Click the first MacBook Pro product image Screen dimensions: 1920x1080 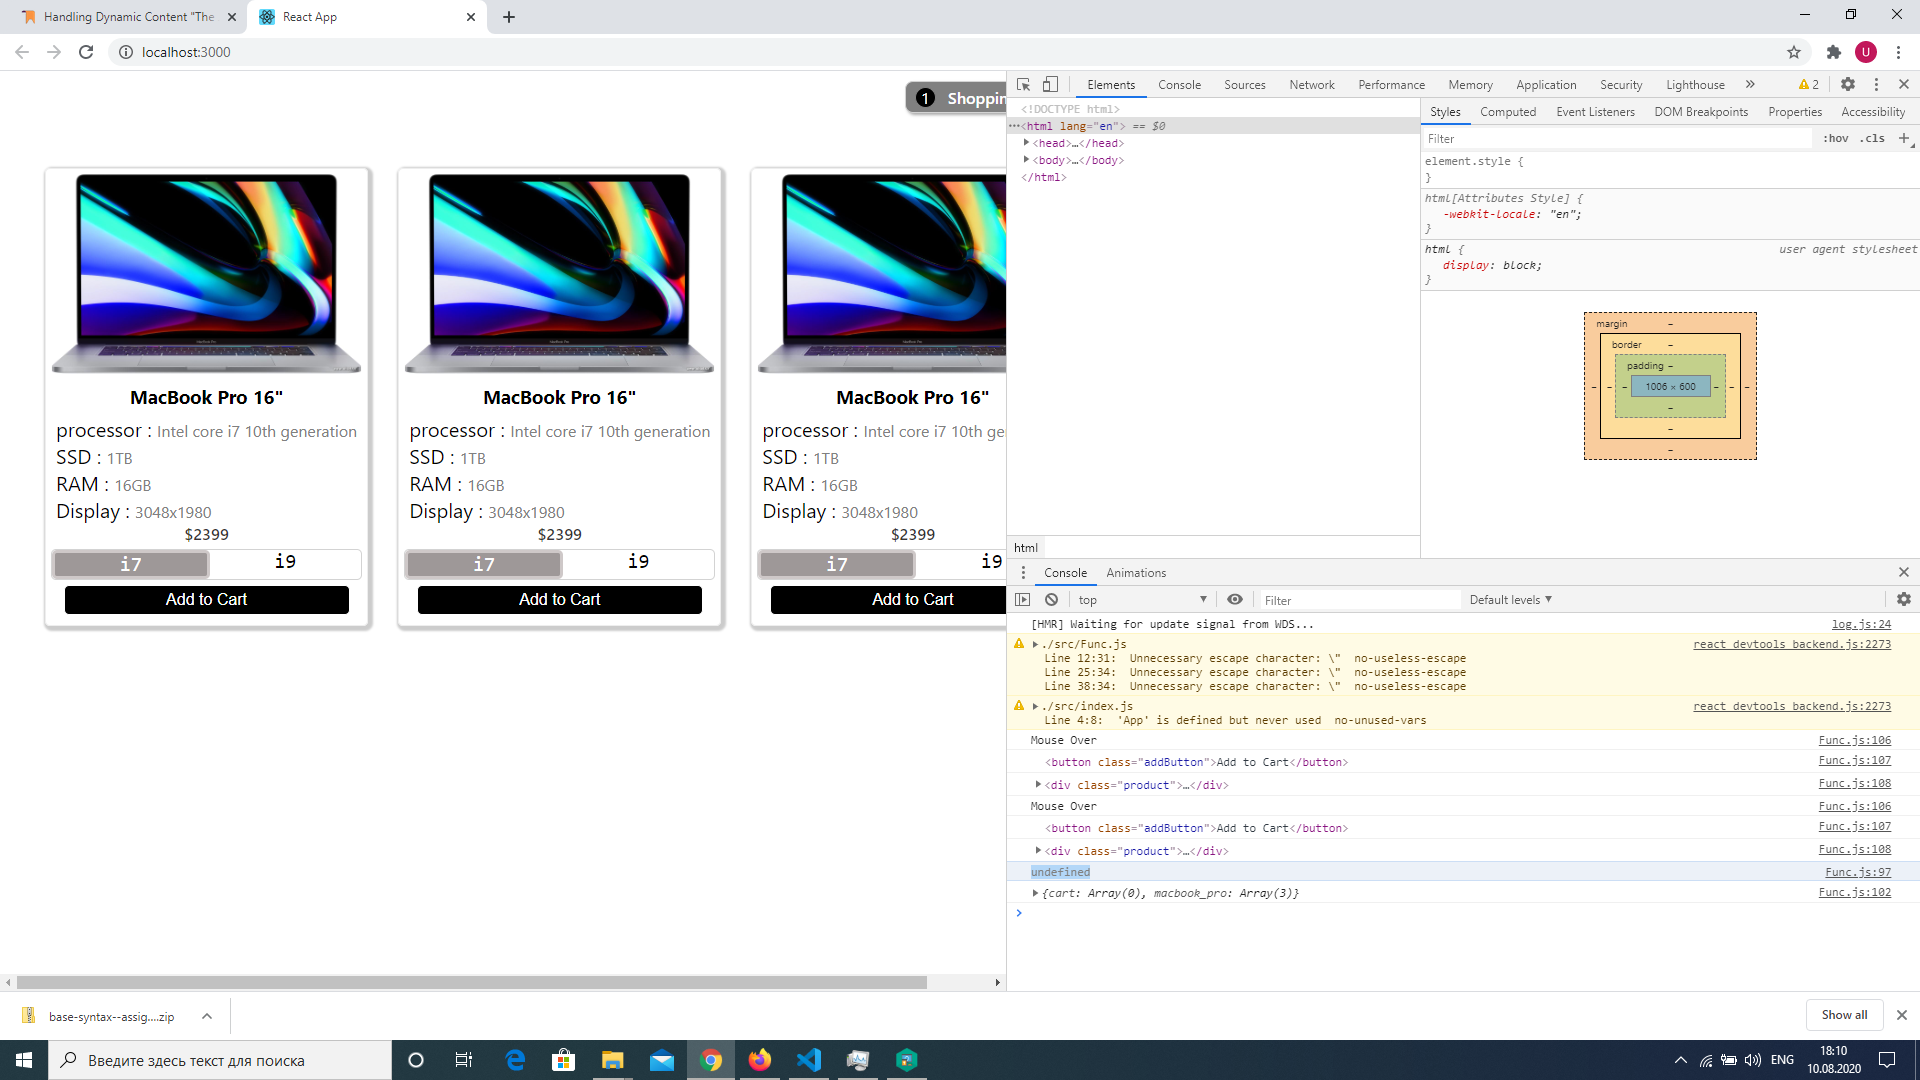click(x=207, y=273)
